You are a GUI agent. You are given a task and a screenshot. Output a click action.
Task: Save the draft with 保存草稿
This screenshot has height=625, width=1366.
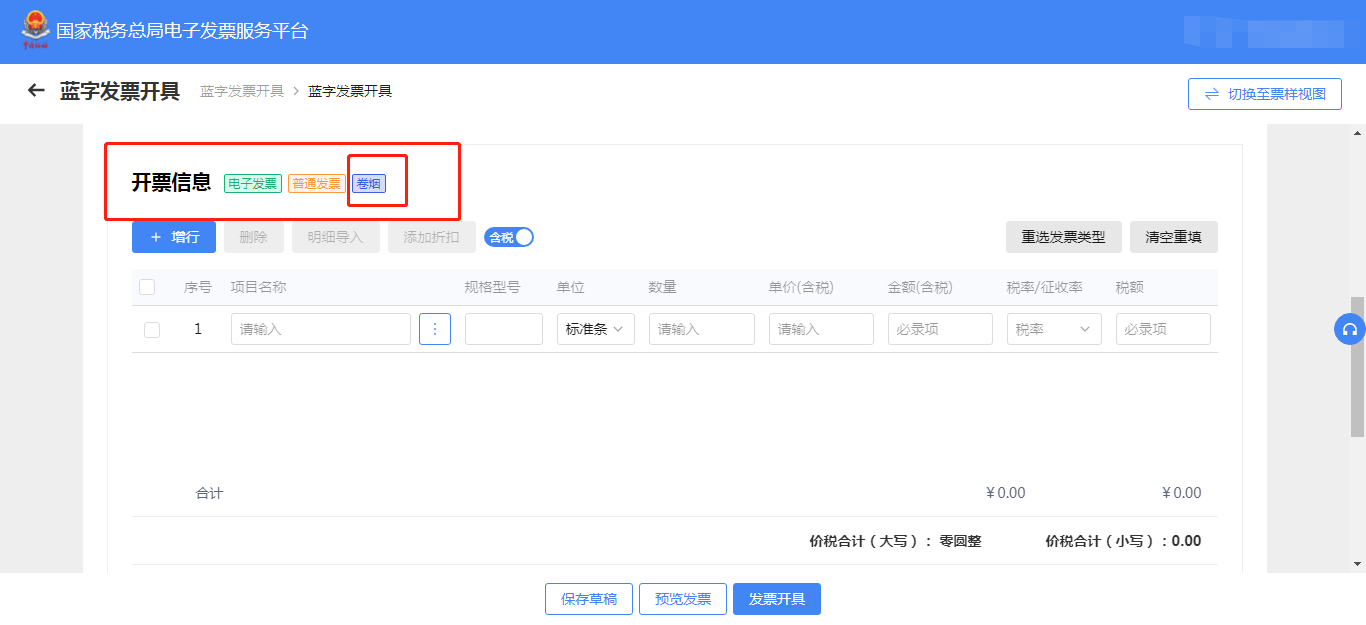tap(589, 599)
